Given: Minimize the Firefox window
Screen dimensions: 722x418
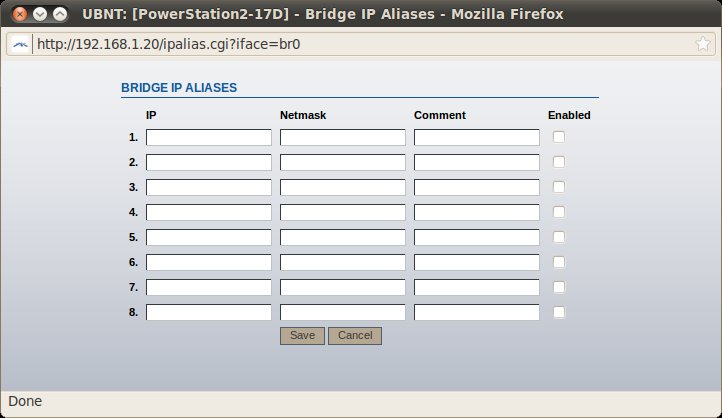Looking at the screenshot, I should 39,14.
